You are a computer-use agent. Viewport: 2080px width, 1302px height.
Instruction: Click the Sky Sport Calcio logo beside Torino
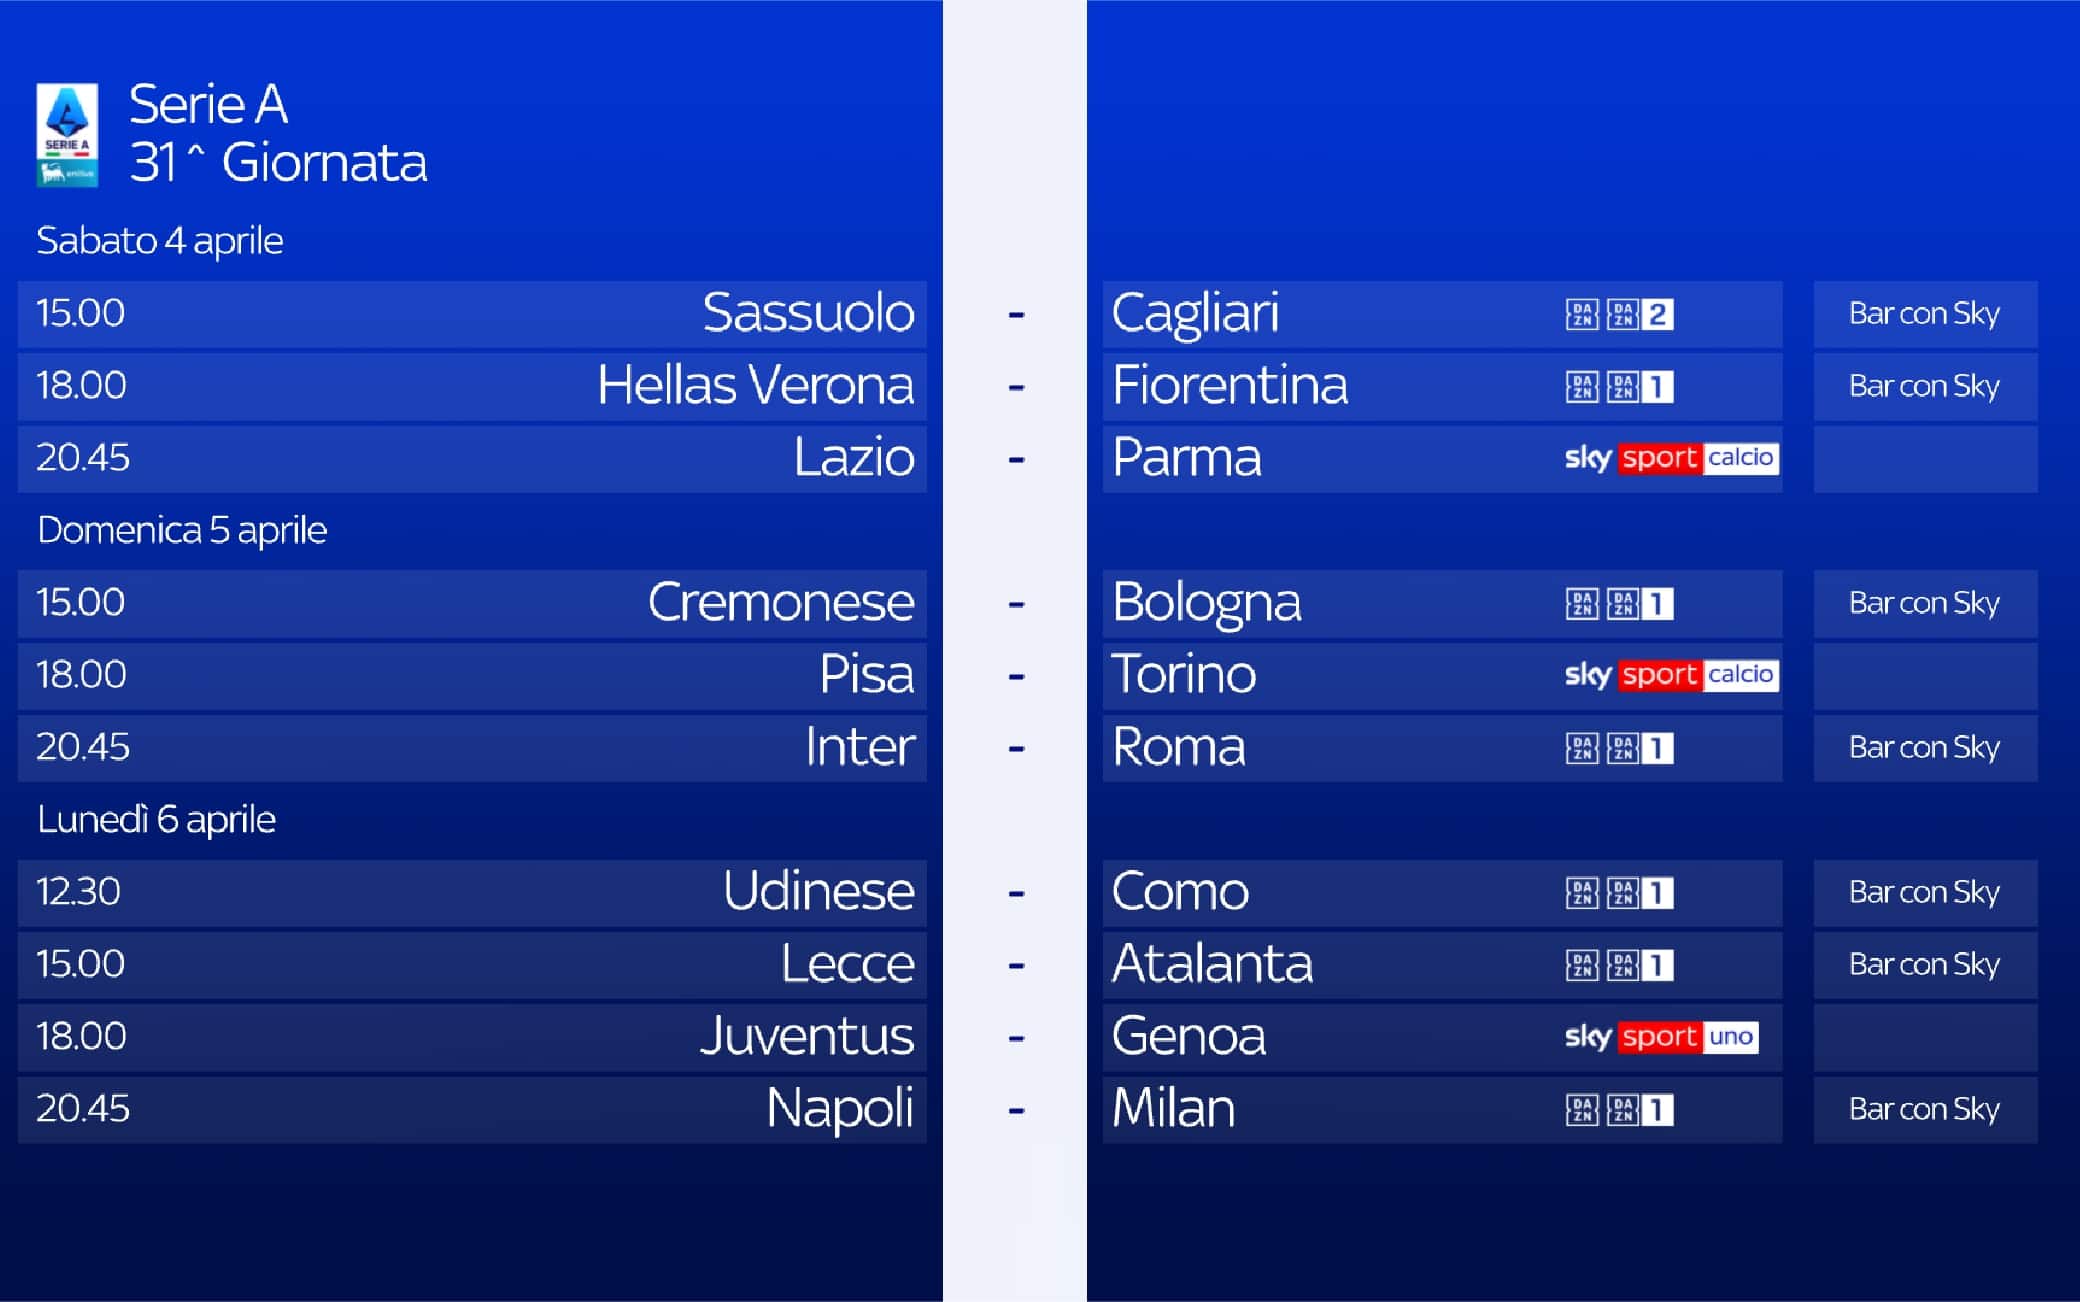pyautogui.click(x=1671, y=675)
